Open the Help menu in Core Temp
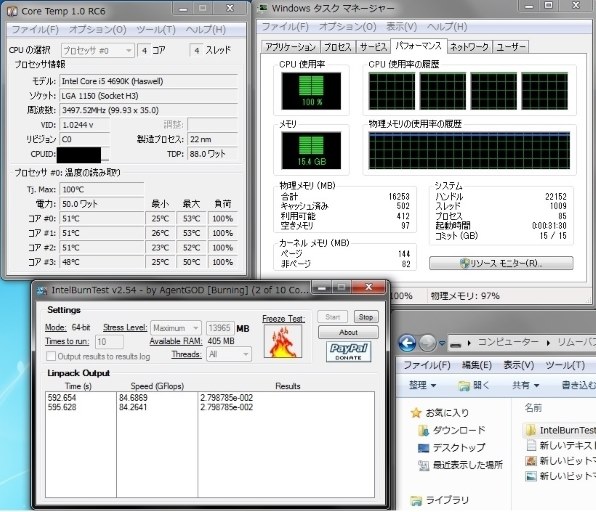This screenshot has height=512, width=596. coord(206,30)
